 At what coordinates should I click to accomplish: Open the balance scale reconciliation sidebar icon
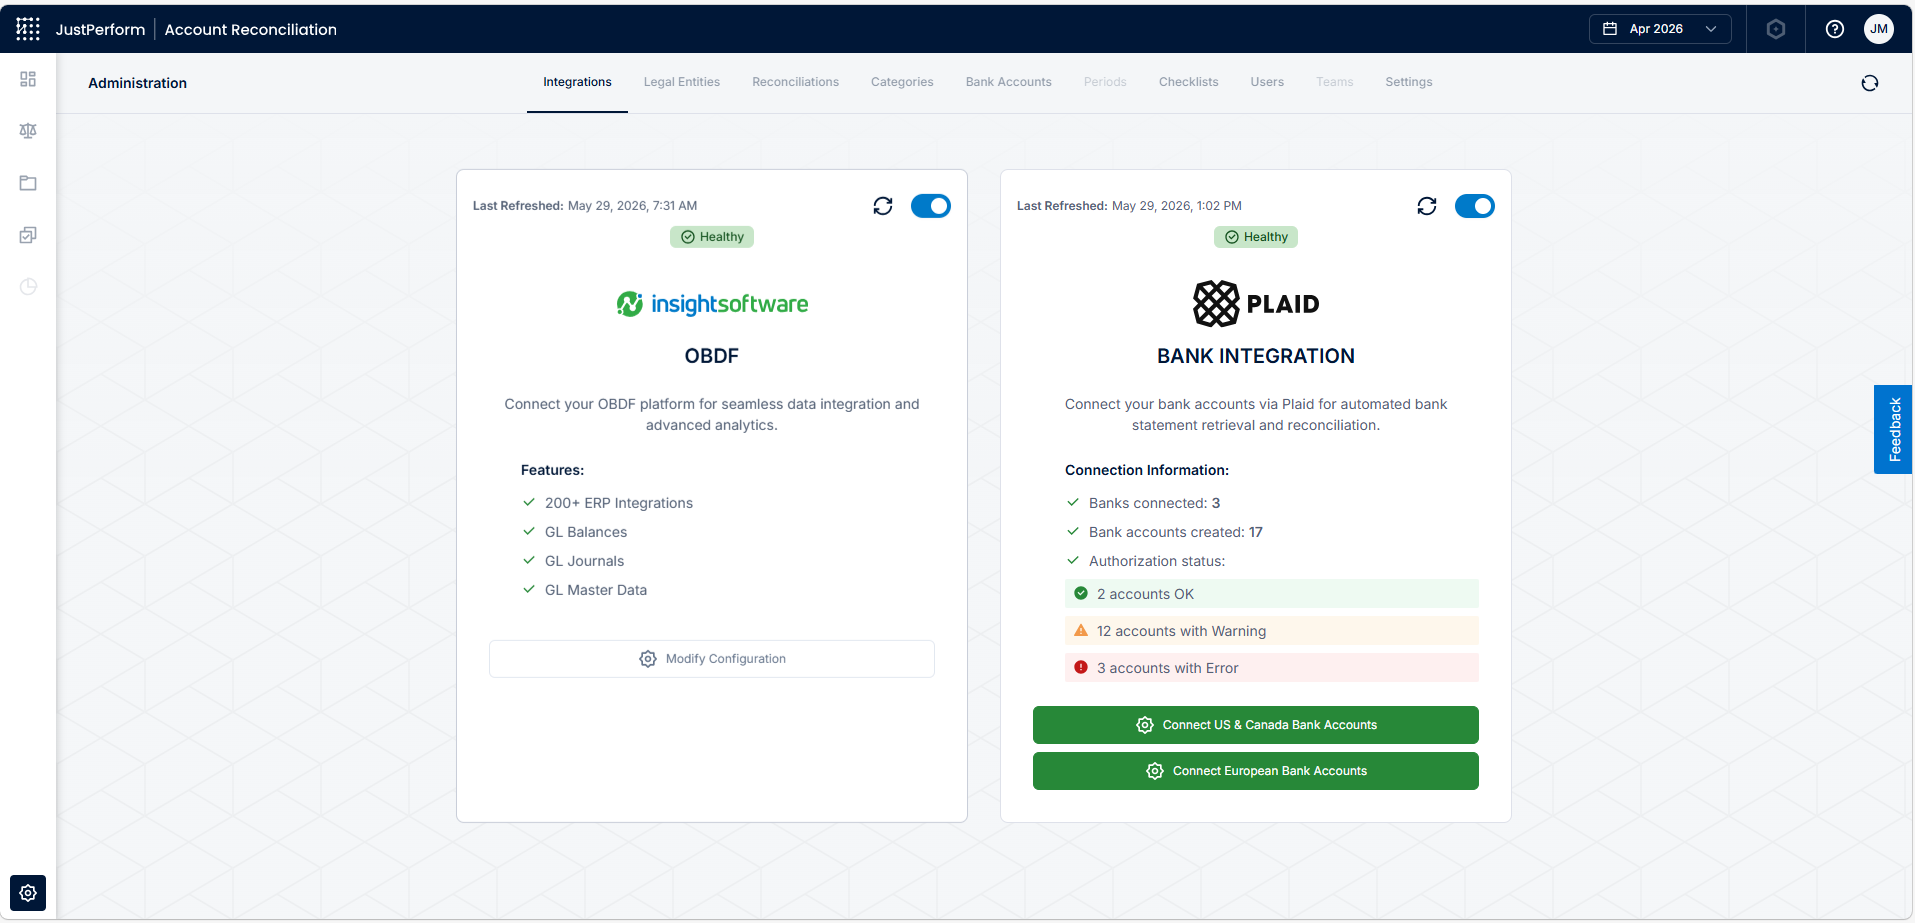(28, 131)
